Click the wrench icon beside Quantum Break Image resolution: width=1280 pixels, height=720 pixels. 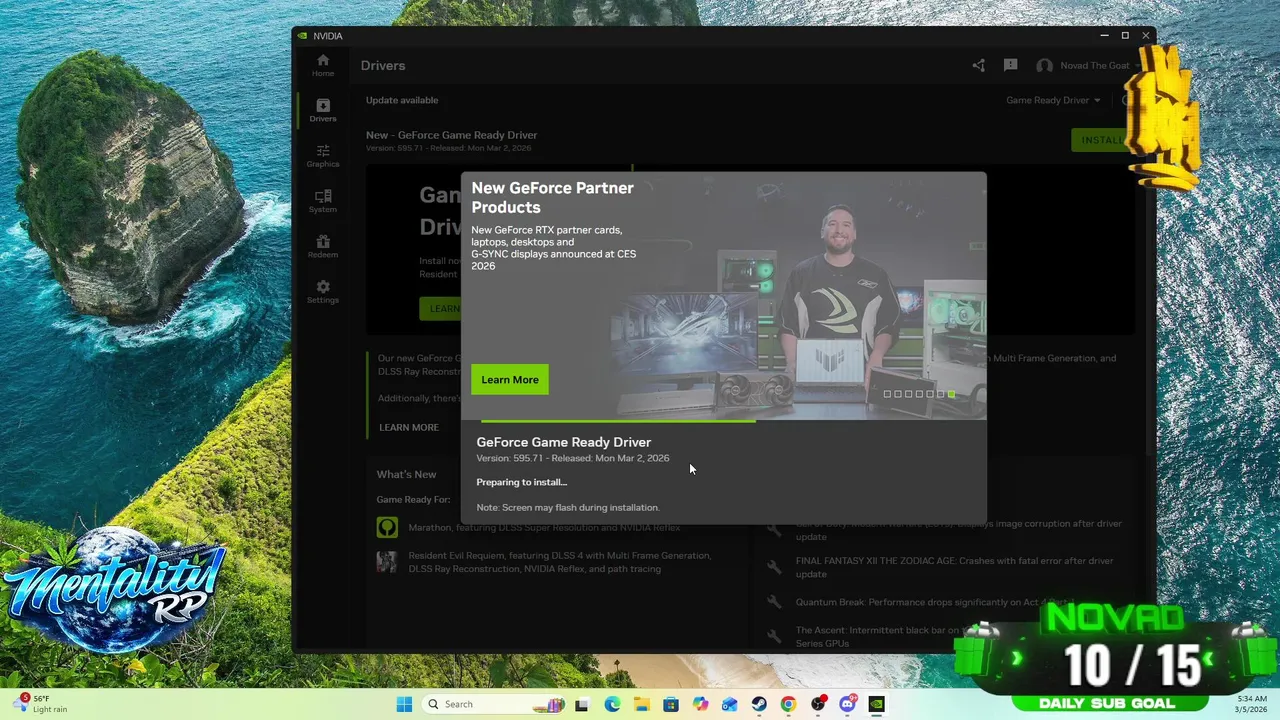773,602
